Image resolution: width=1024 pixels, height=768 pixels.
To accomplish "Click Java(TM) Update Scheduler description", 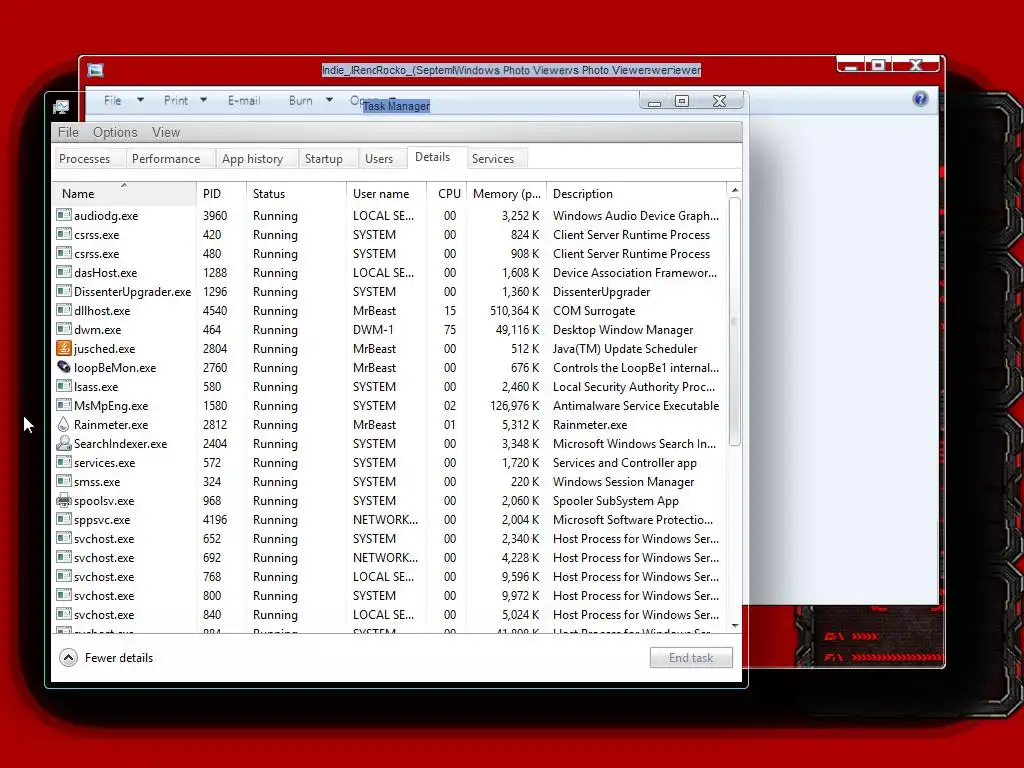I will tap(625, 349).
